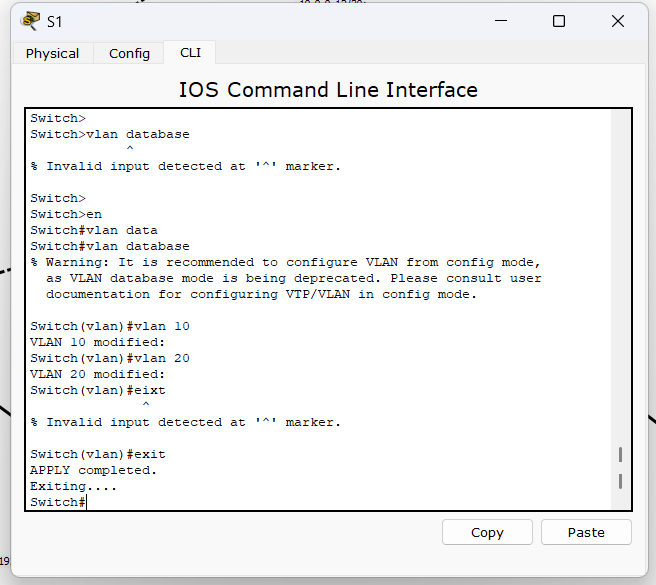Click the CLI terminal scrollbar thumb
Screen dimensions: 656x585
[x=620, y=468]
